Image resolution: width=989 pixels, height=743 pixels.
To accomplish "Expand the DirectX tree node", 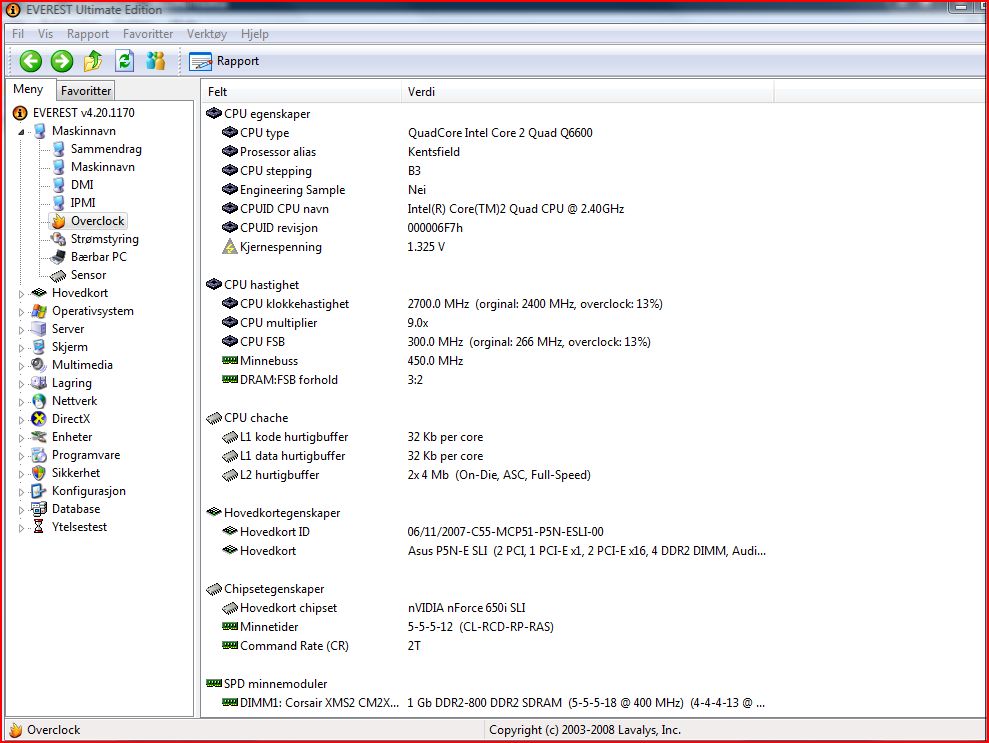I will pos(21,419).
